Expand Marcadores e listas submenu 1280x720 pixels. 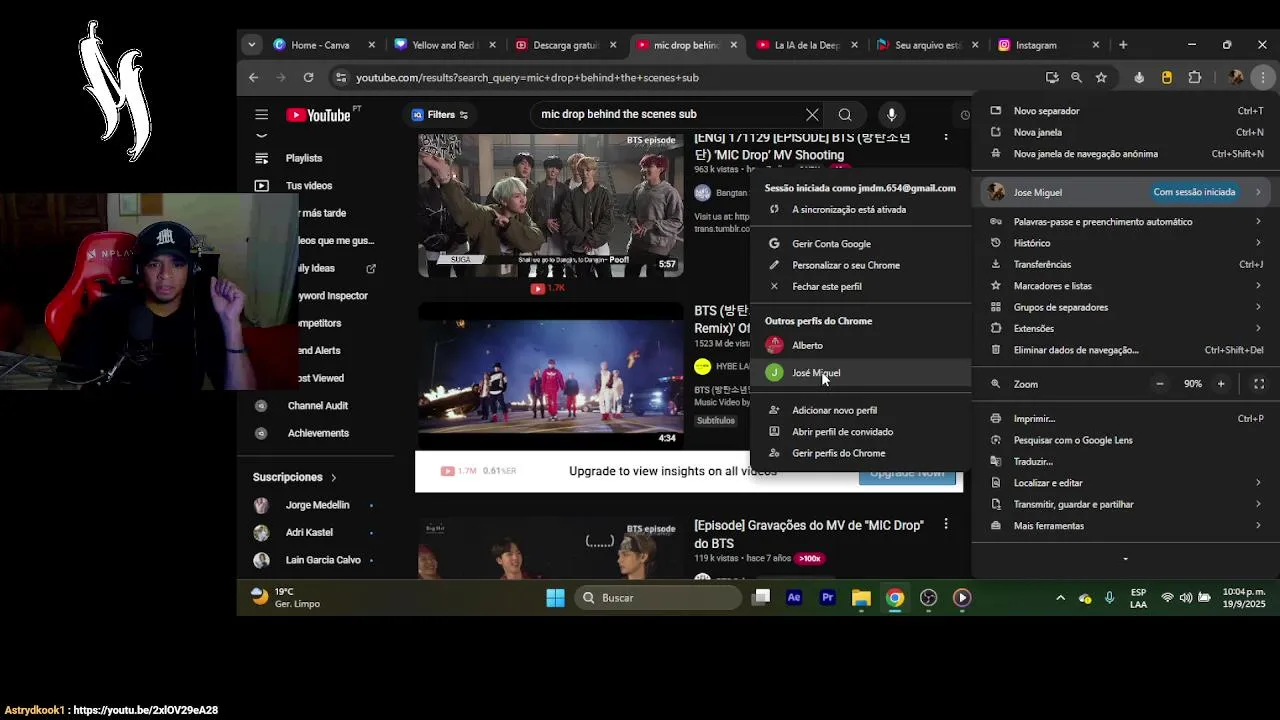pyautogui.click(x=1125, y=286)
